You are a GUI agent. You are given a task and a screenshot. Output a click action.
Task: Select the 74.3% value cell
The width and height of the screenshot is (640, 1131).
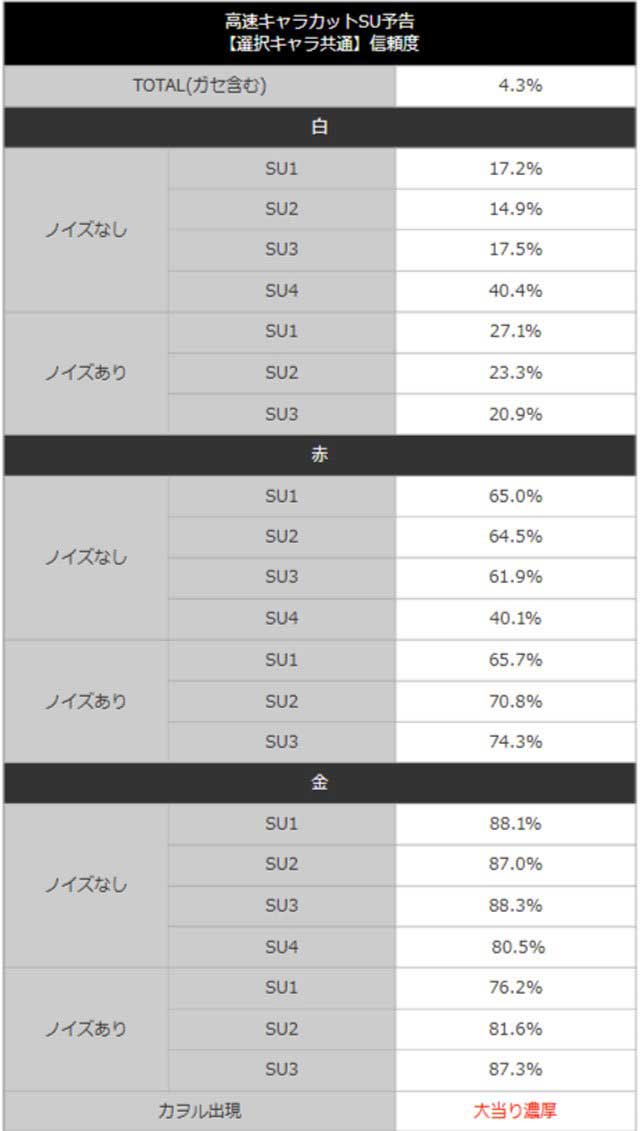coord(516,742)
